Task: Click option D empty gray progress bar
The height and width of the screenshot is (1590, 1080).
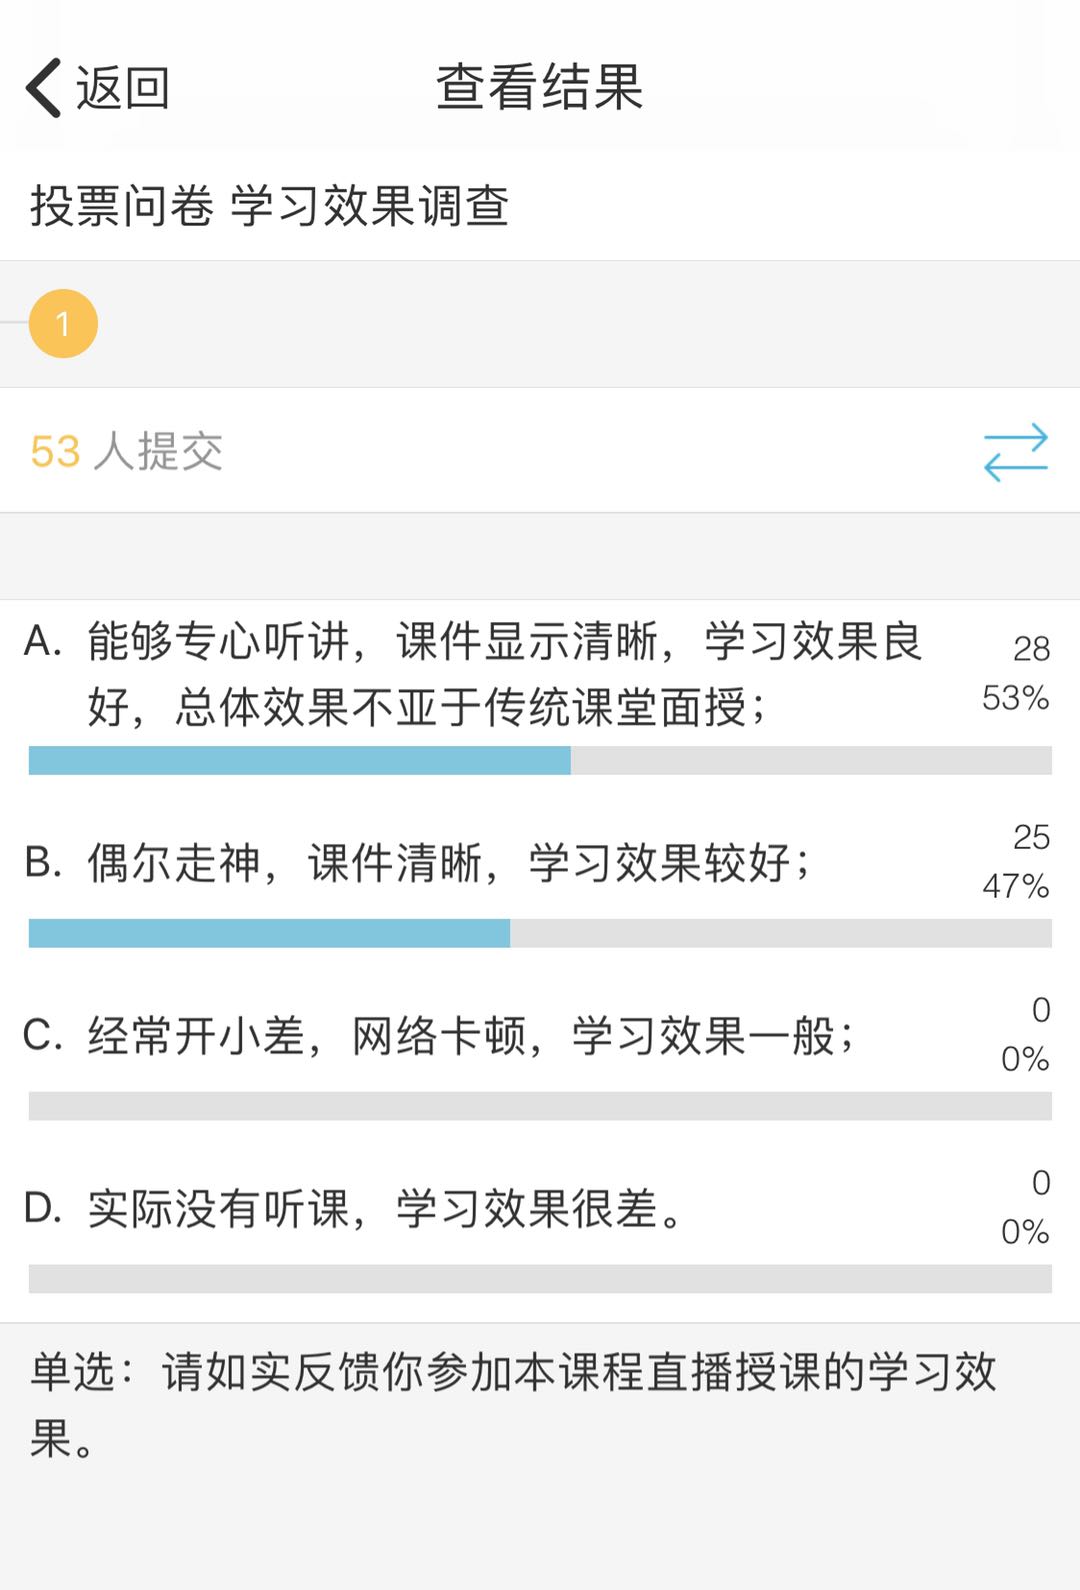Action: pos(540,1279)
